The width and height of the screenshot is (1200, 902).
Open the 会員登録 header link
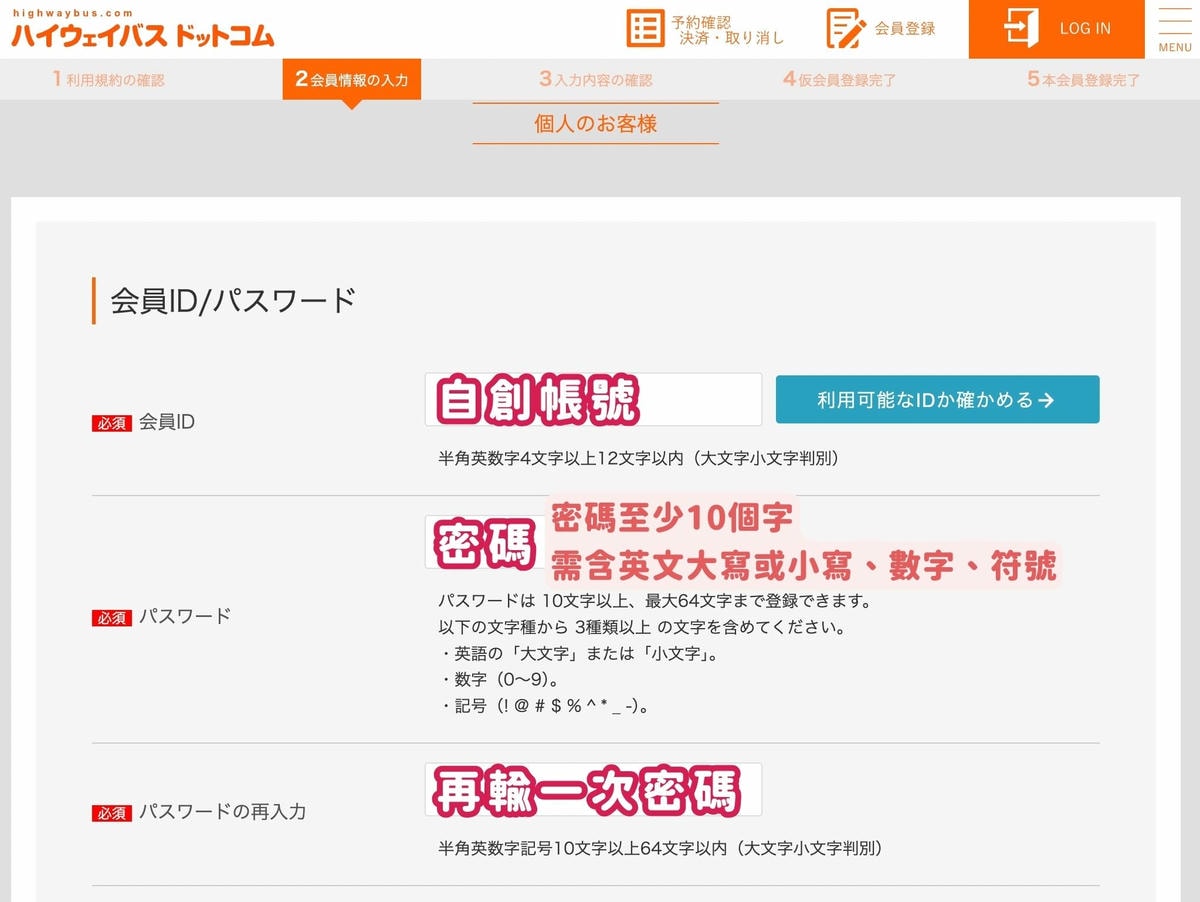(881, 29)
